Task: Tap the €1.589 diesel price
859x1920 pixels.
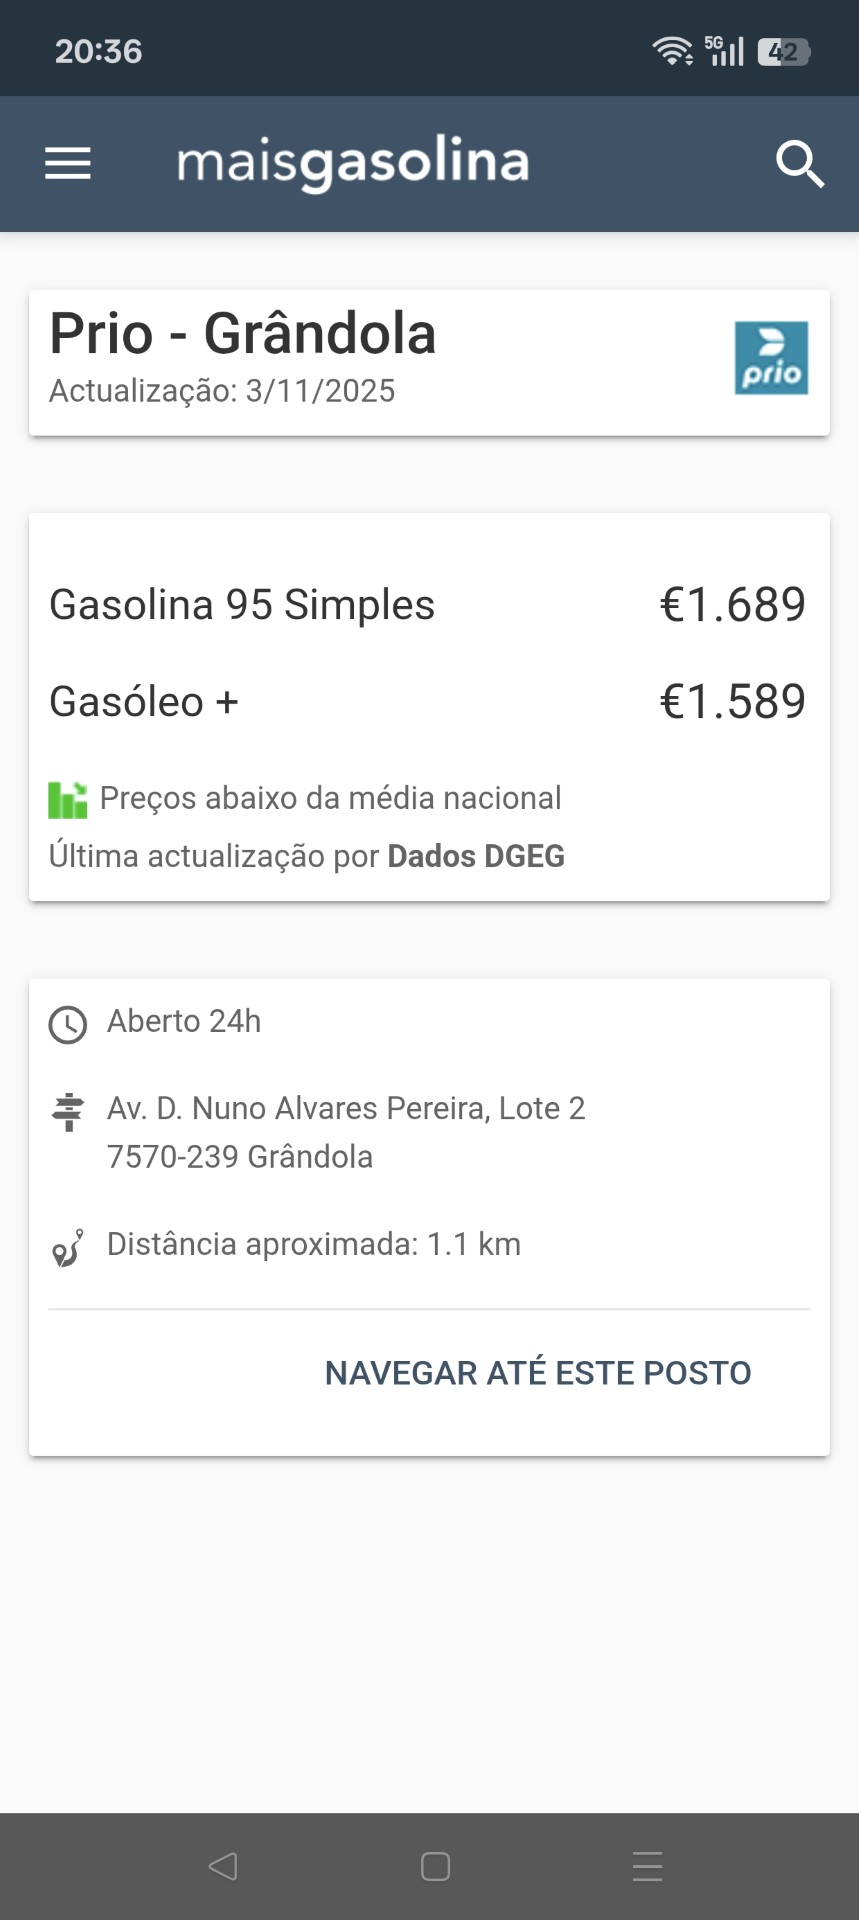Action: point(732,702)
